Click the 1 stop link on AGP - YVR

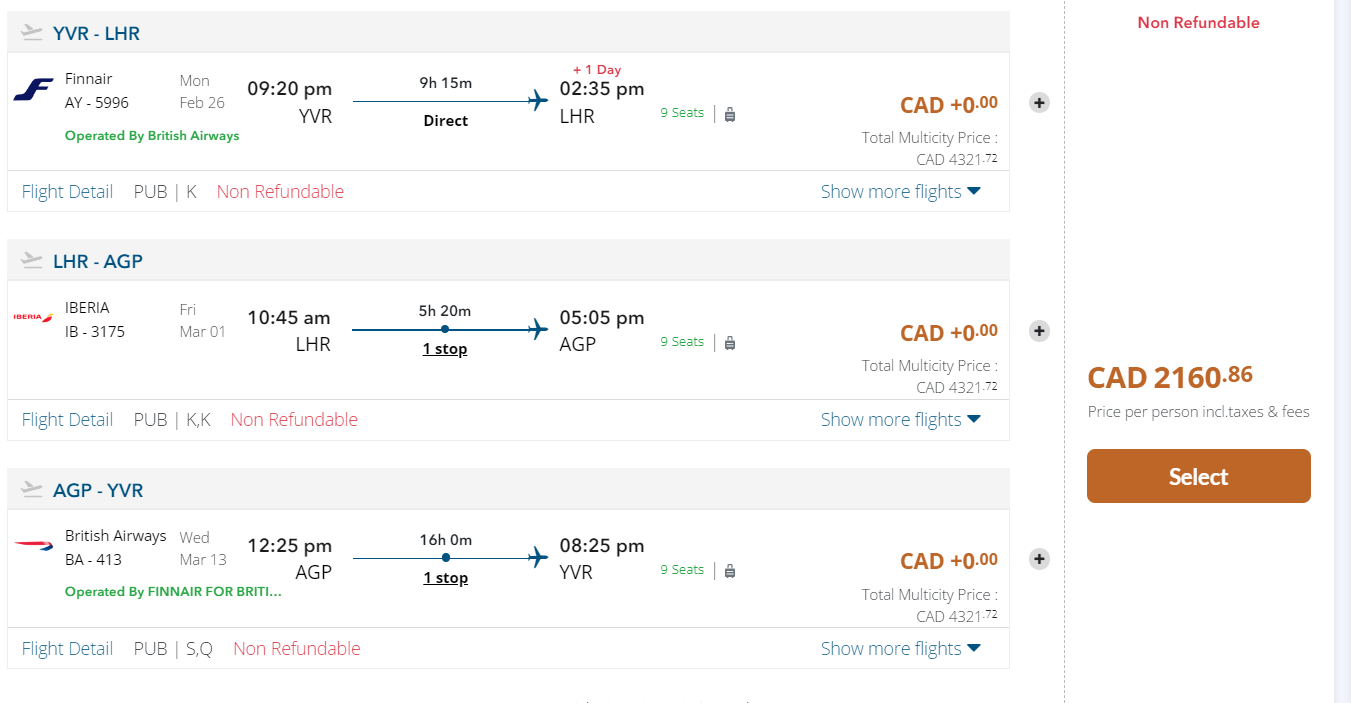pyautogui.click(x=445, y=578)
